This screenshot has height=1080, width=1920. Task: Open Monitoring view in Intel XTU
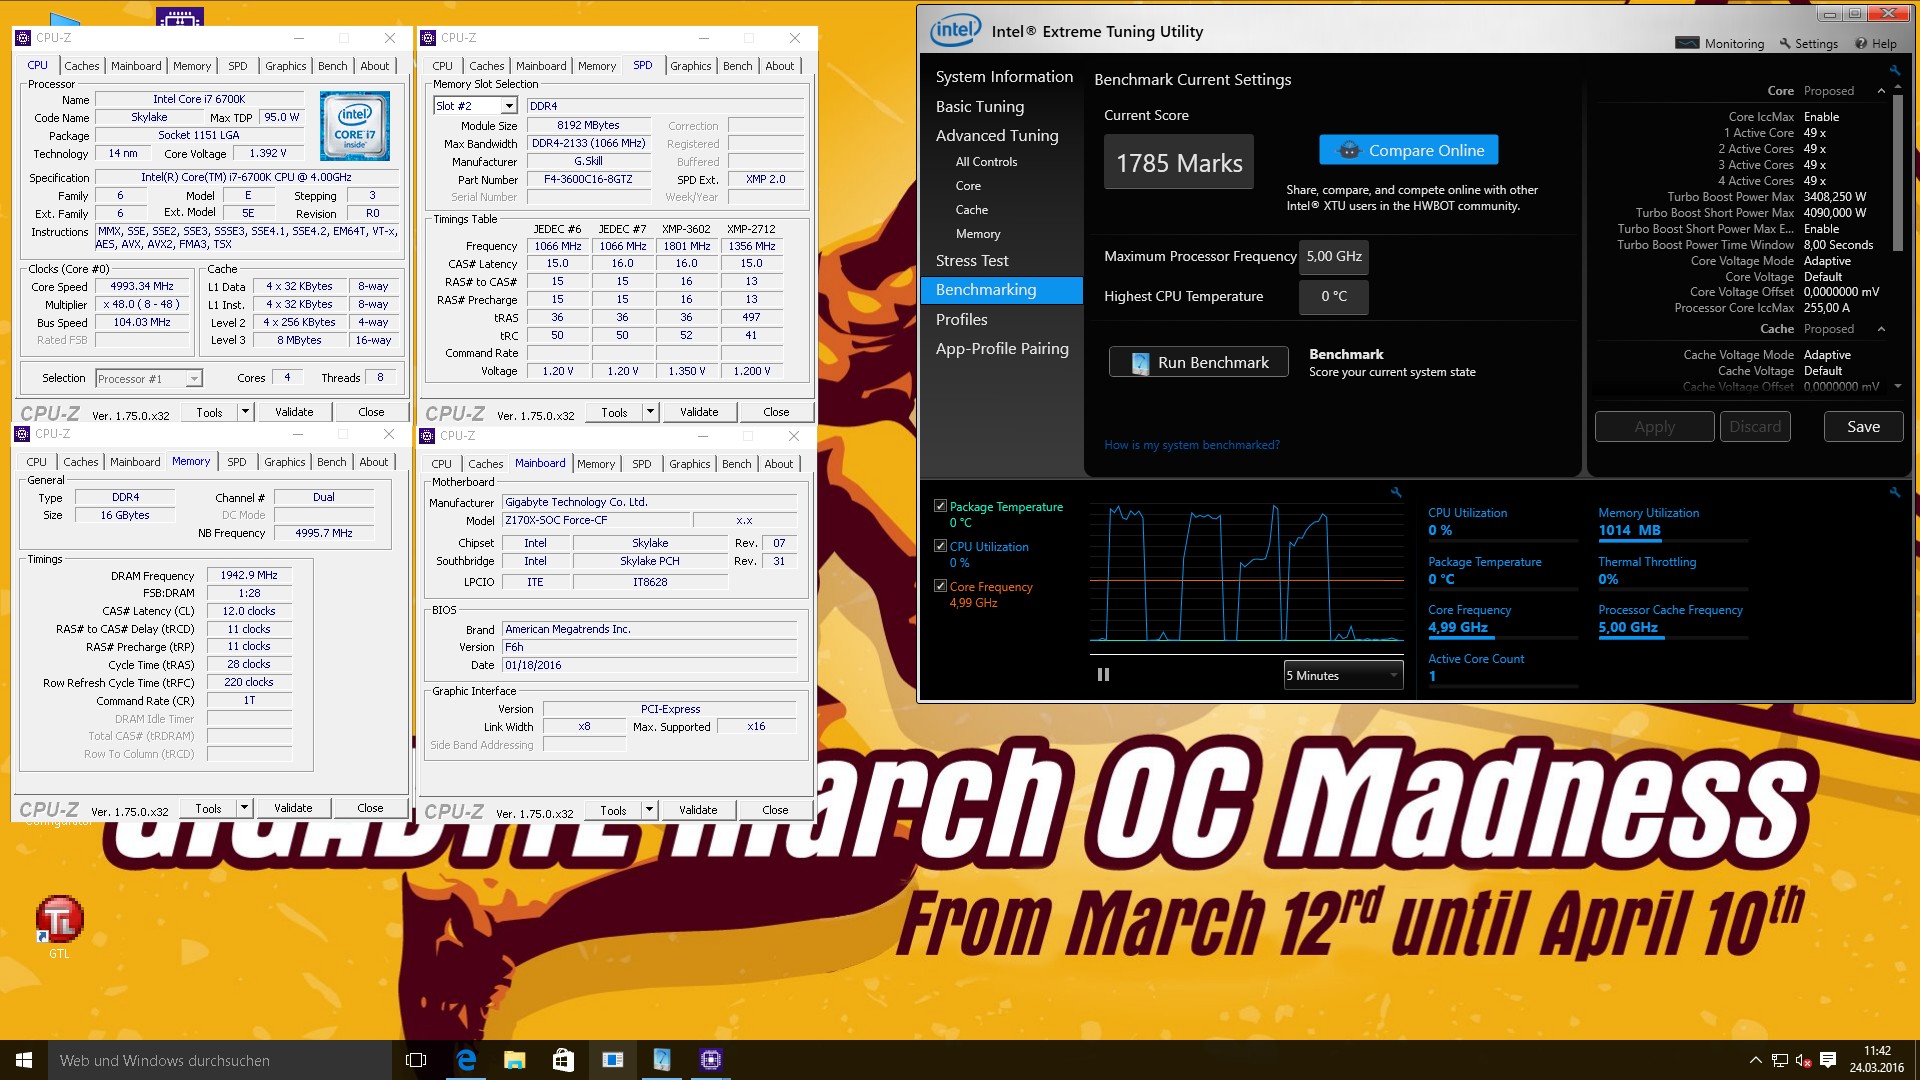point(1720,43)
